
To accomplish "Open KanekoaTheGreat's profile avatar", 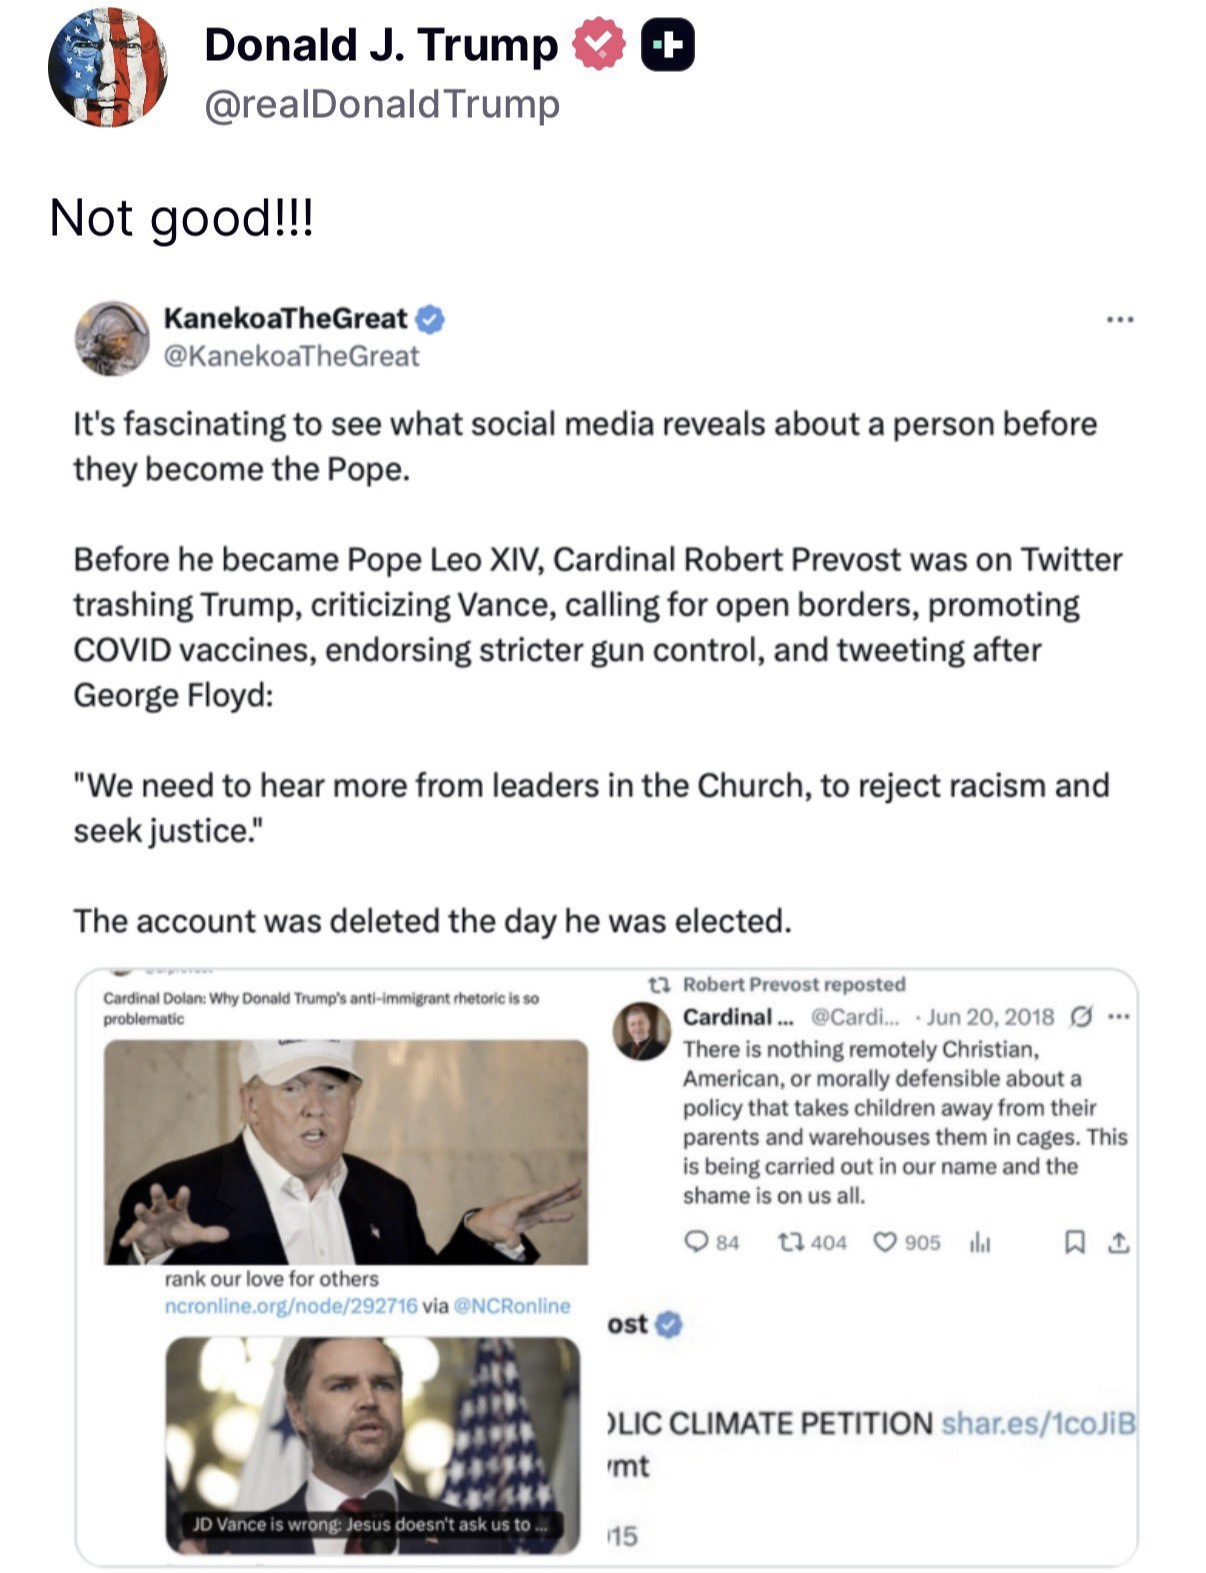I will 112,338.
